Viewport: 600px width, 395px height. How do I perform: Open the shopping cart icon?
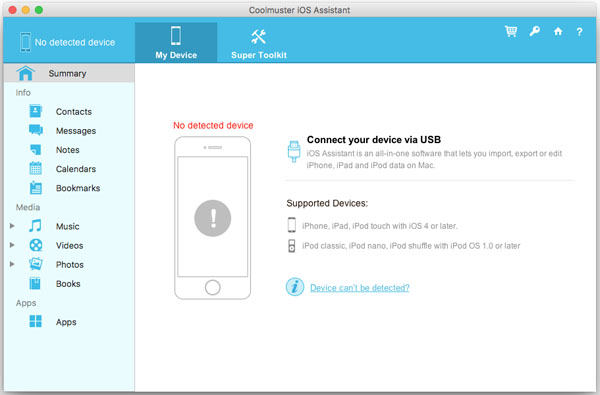pyautogui.click(x=511, y=31)
